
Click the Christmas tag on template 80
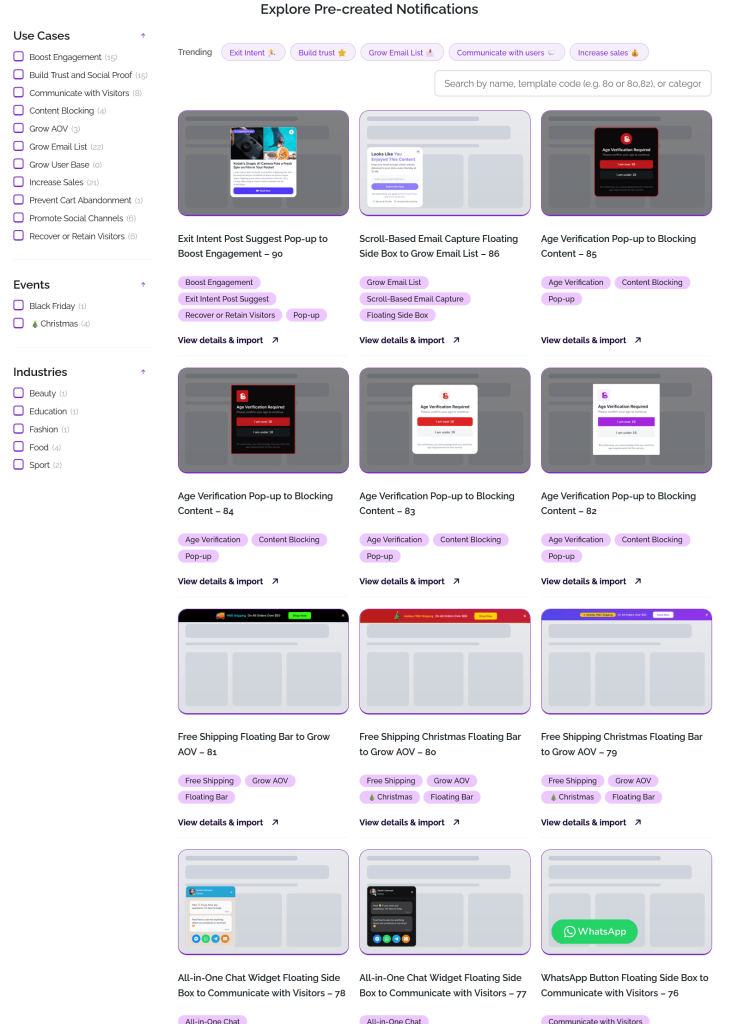[390, 797]
